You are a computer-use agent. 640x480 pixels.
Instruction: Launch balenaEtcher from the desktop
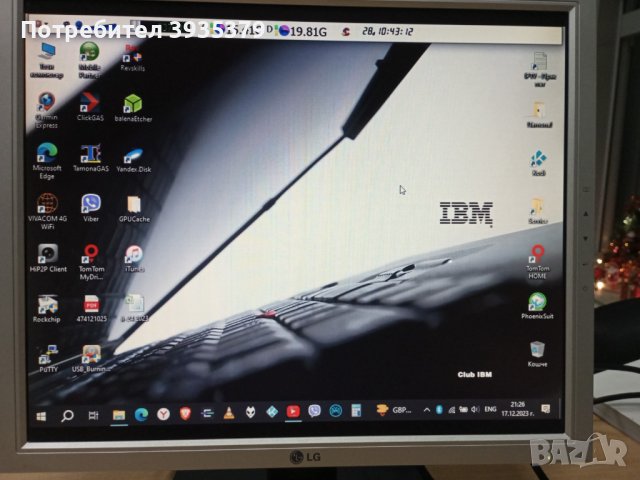click(x=132, y=107)
